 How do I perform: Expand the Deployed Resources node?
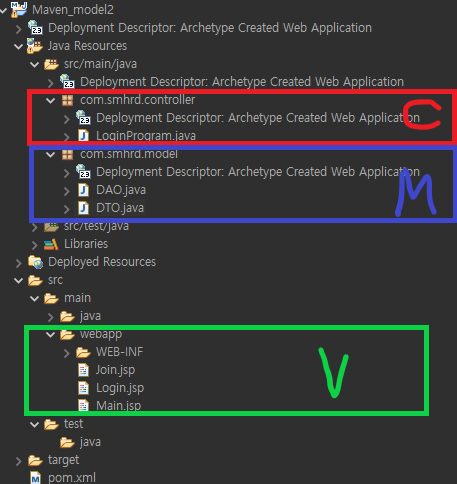tap(19, 263)
